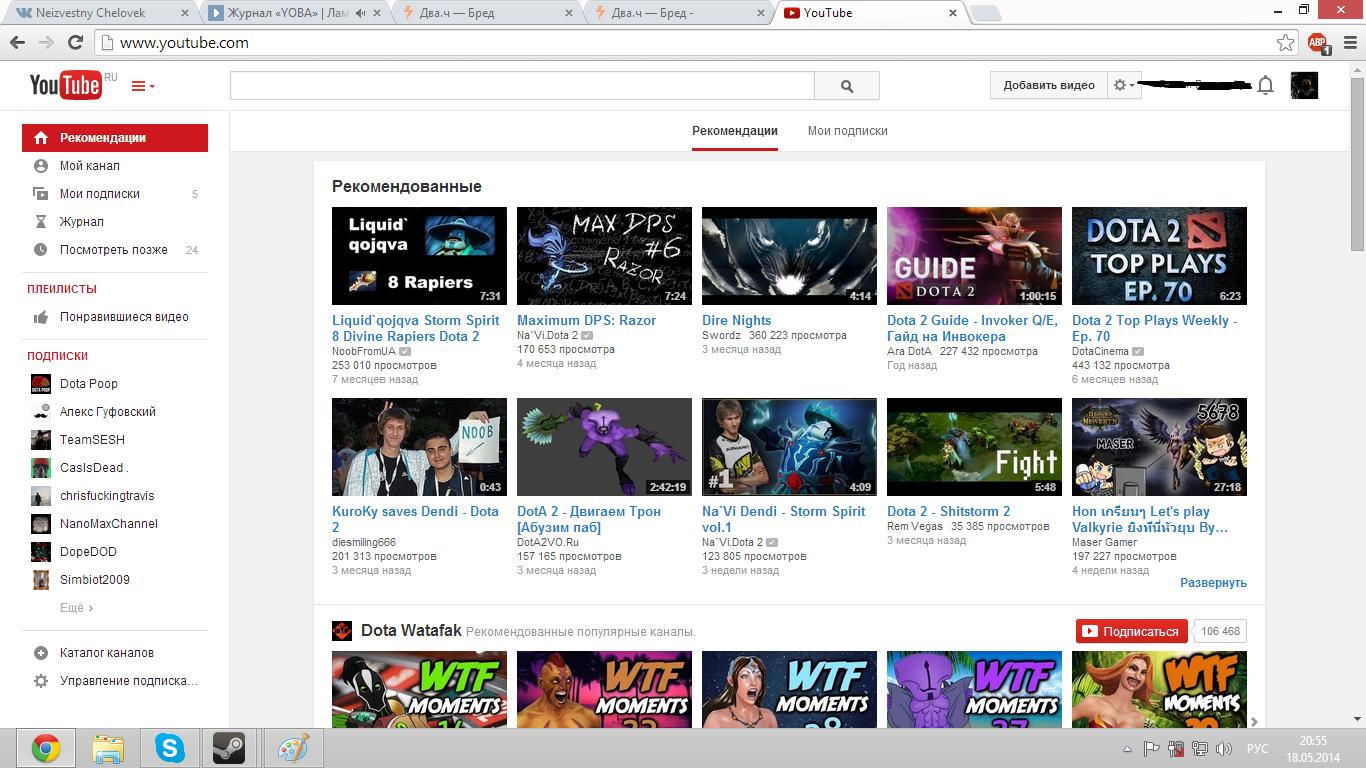Click the volume speaker icon in system tray
The height and width of the screenshot is (768, 1366).
1221,749
